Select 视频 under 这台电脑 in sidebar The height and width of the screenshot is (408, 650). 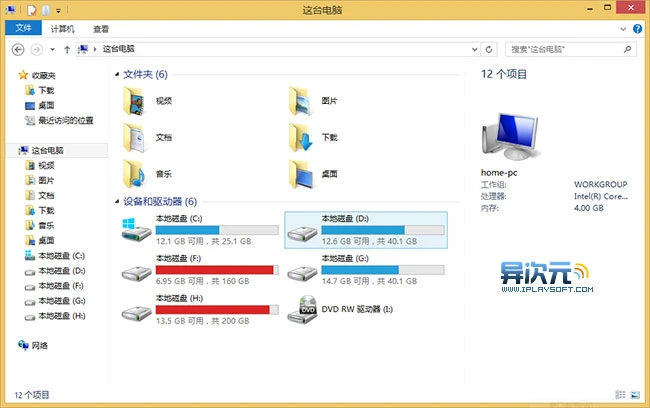click(x=46, y=165)
